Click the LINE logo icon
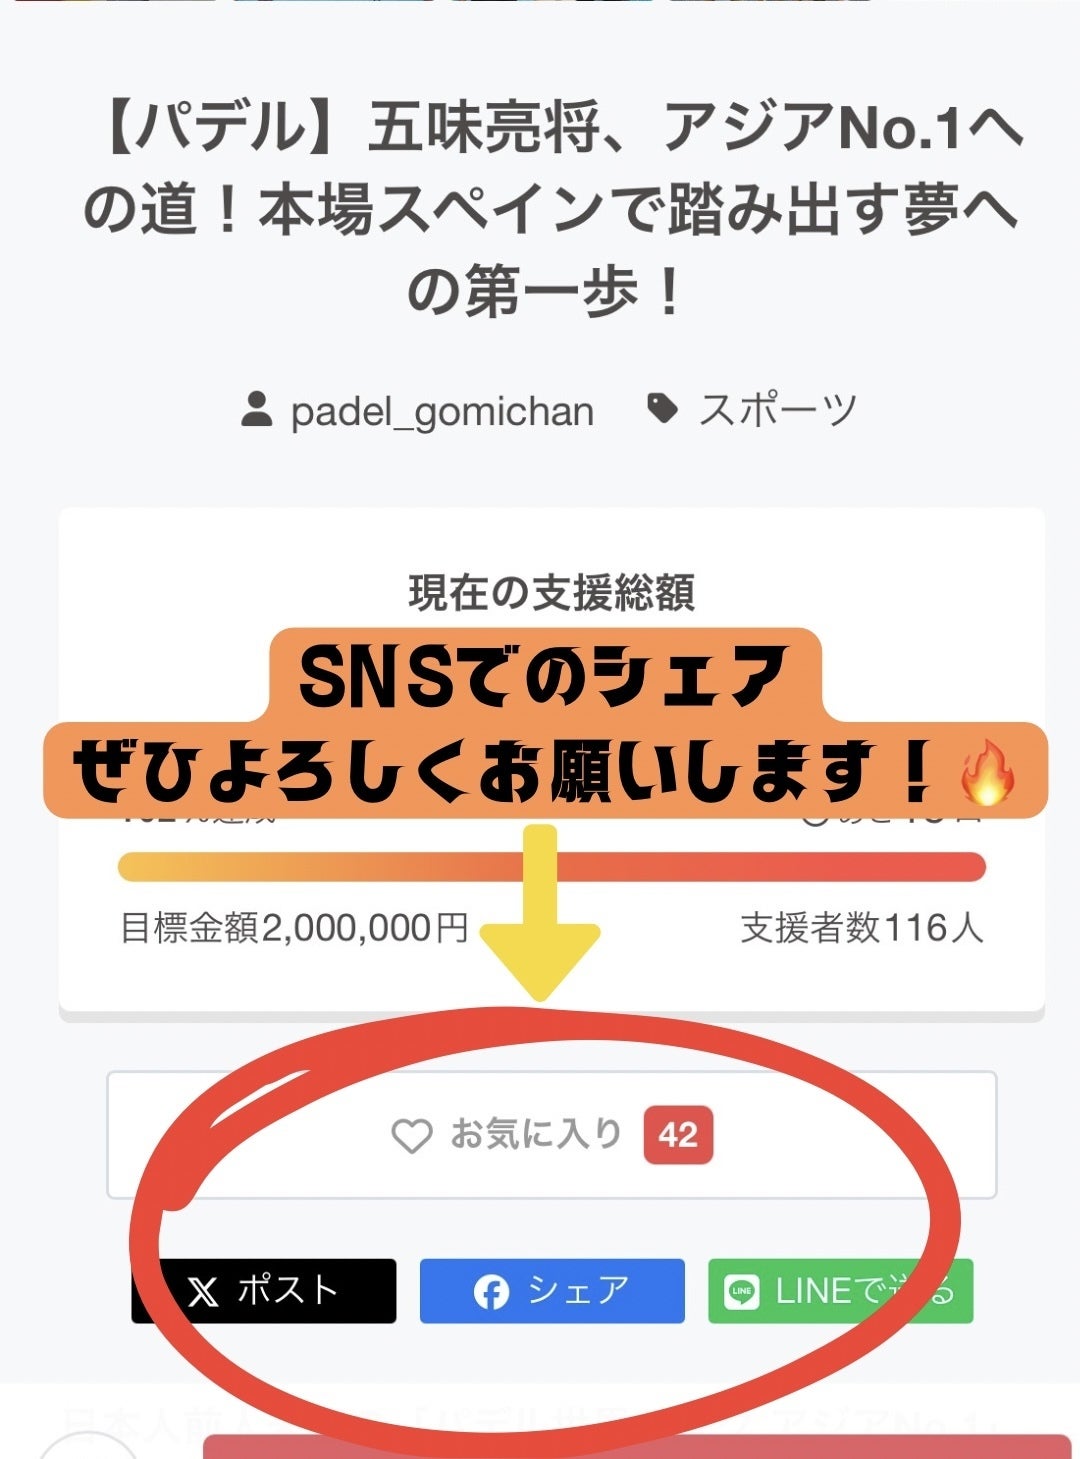 click(x=741, y=1292)
